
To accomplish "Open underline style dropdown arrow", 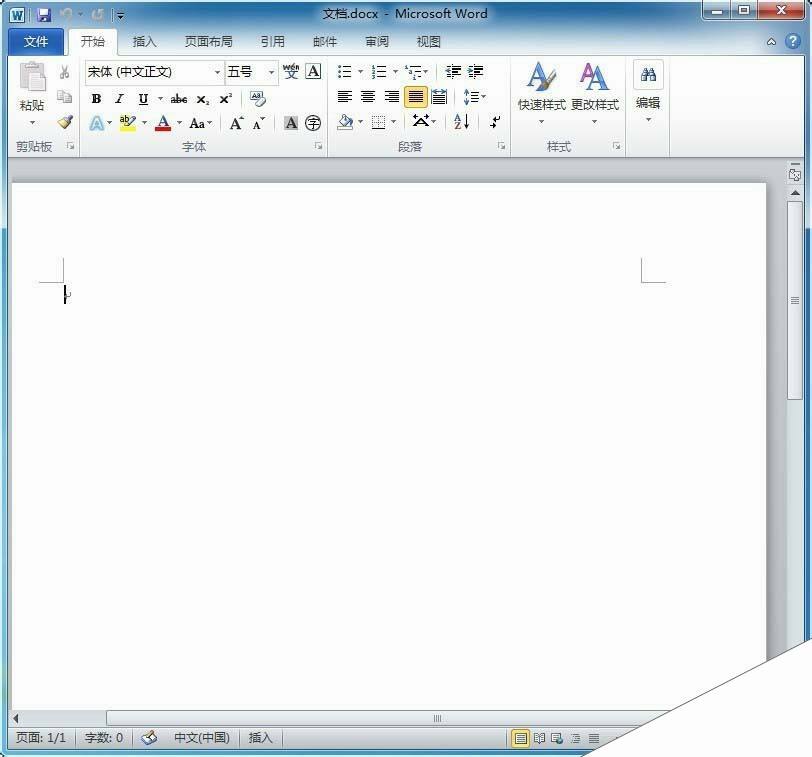I will click(x=160, y=98).
